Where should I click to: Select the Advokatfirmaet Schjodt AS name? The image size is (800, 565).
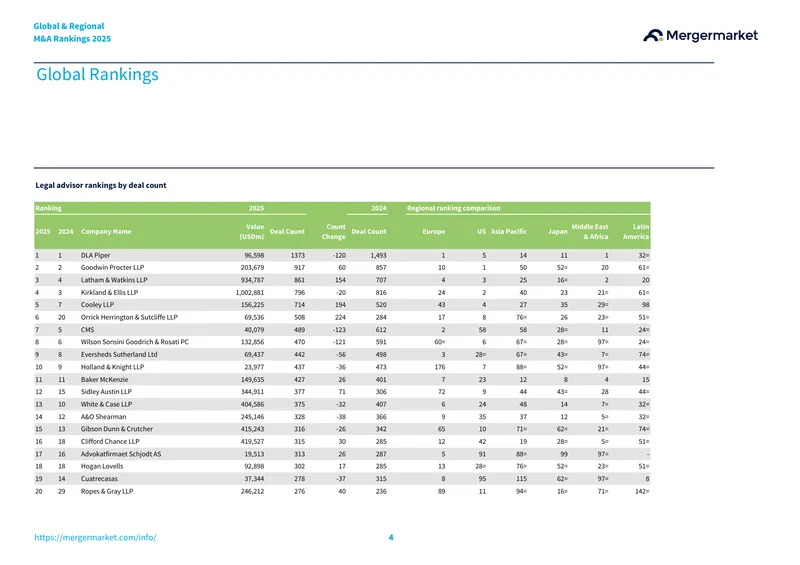point(120,454)
